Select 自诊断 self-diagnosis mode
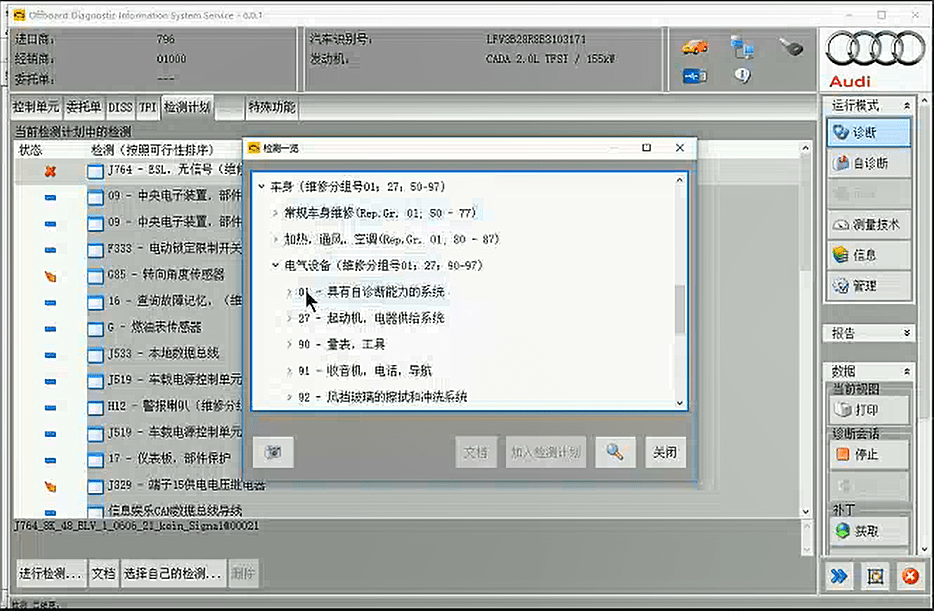Image resolution: width=934 pixels, height=611 pixels. pyautogui.click(x=869, y=163)
